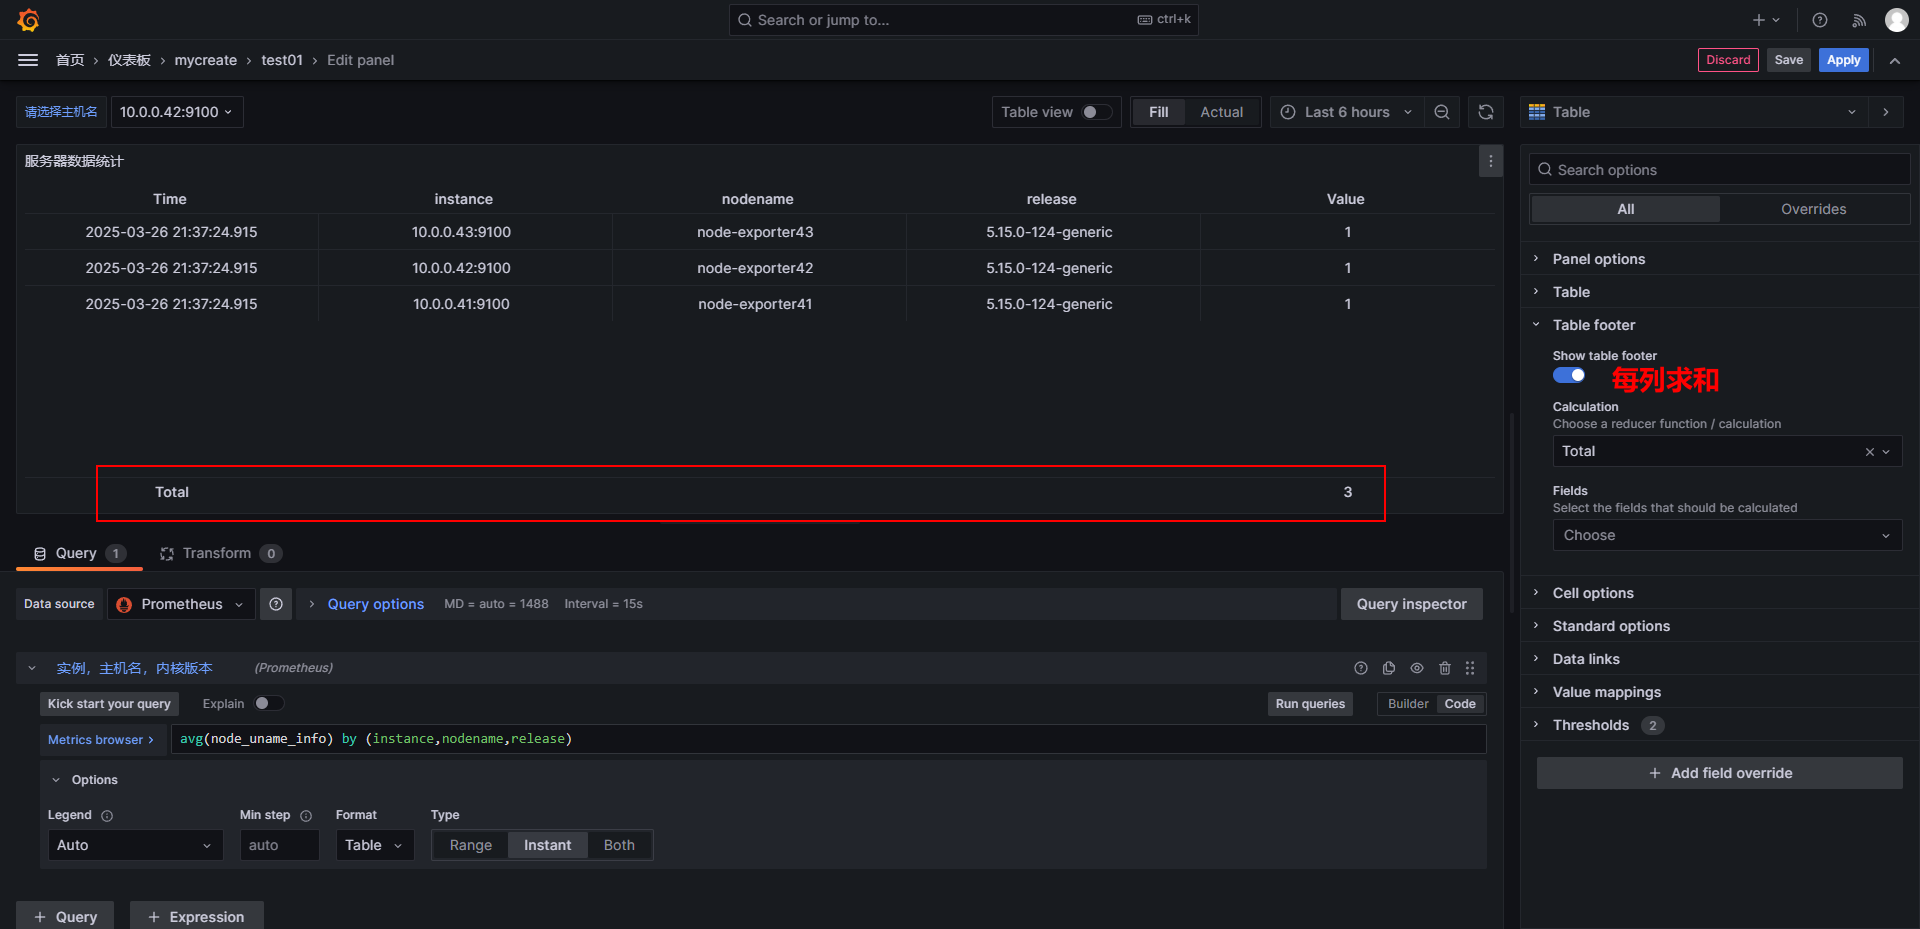Open the Table visualization picker
The height and width of the screenshot is (929, 1920).
click(x=1693, y=112)
